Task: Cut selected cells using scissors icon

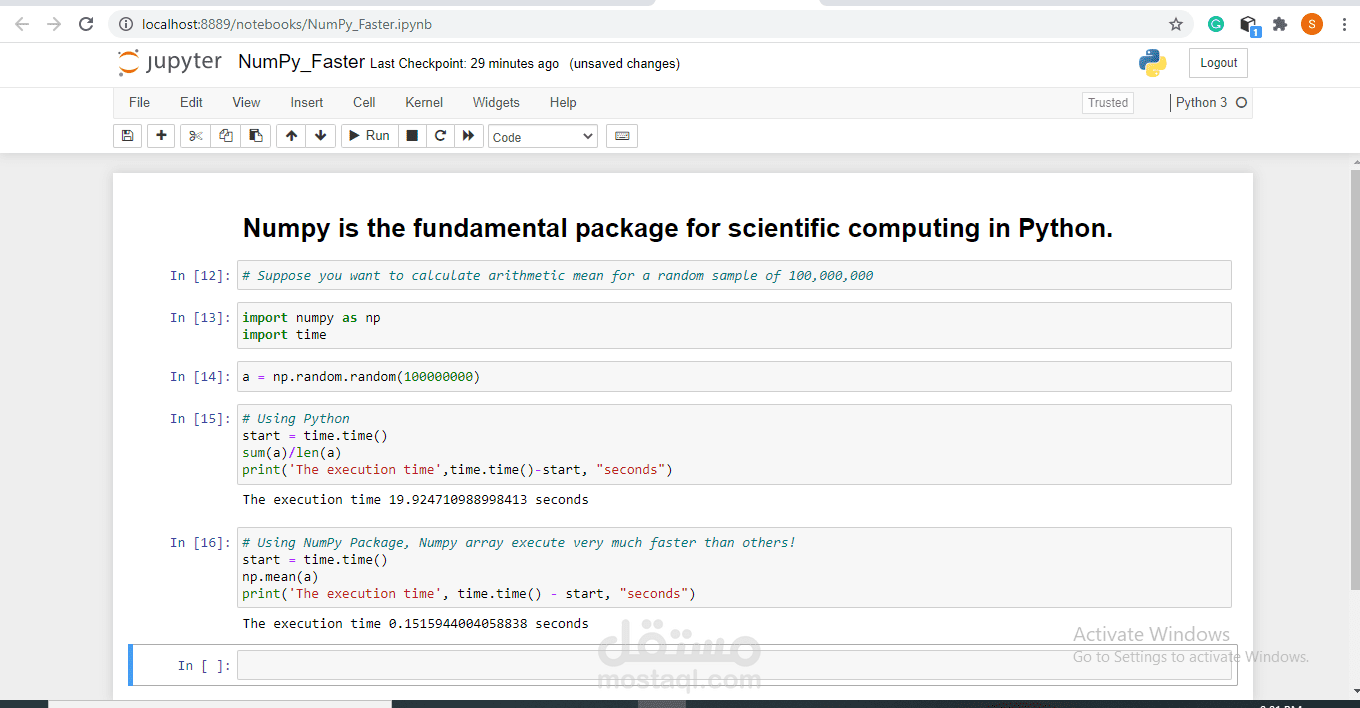Action: coord(196,136)
